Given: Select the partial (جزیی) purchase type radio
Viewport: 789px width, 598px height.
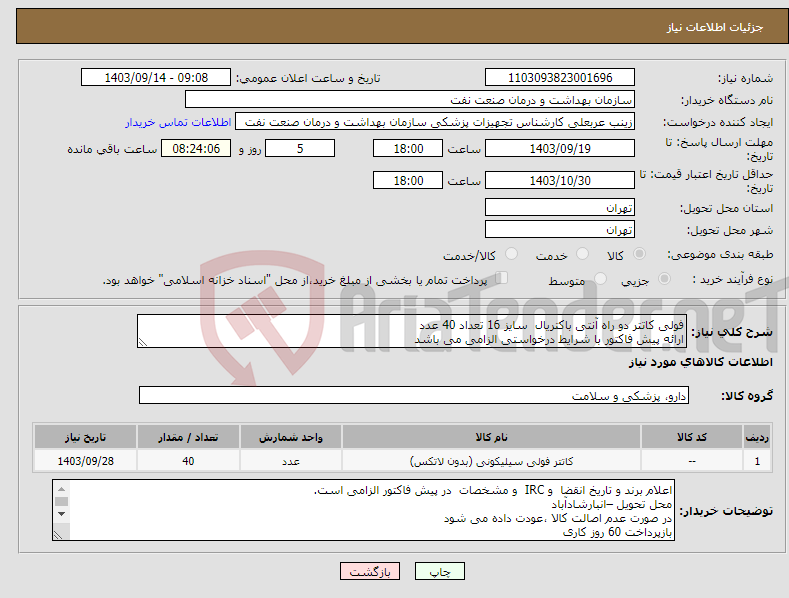Looking at the screenshot, I should 664,278.
